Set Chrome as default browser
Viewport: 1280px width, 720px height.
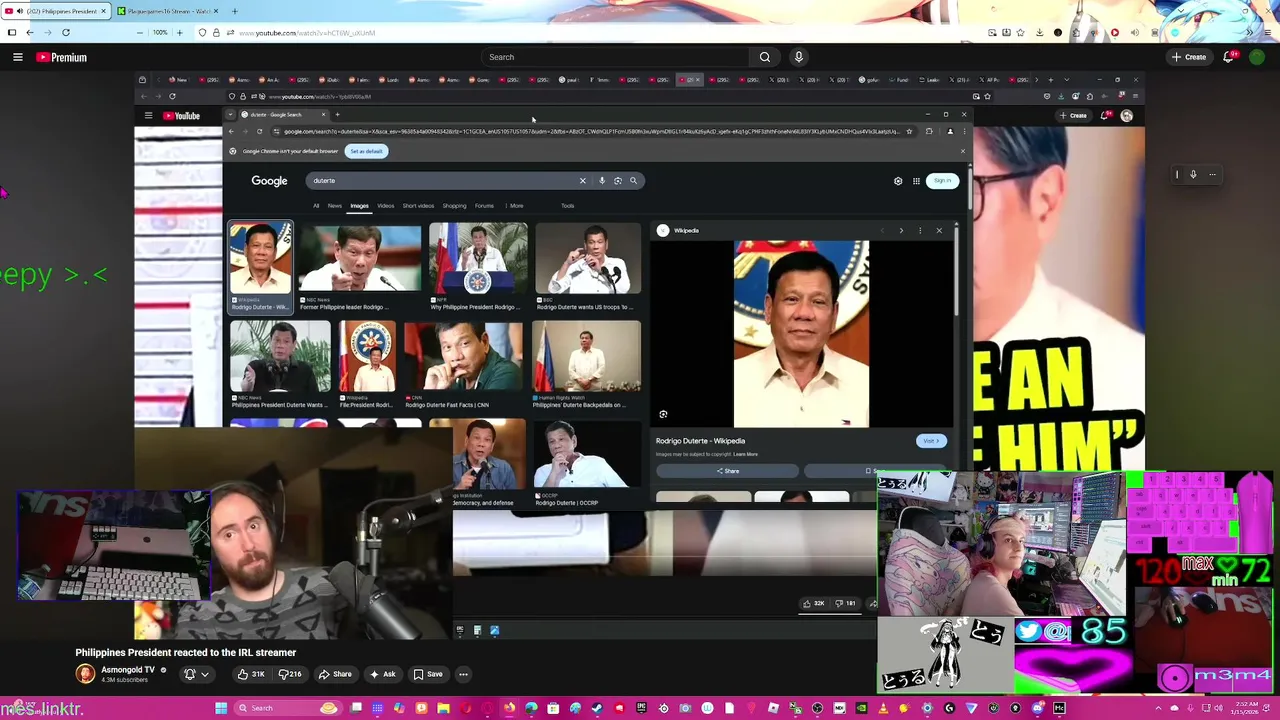[x=366, y=151]
